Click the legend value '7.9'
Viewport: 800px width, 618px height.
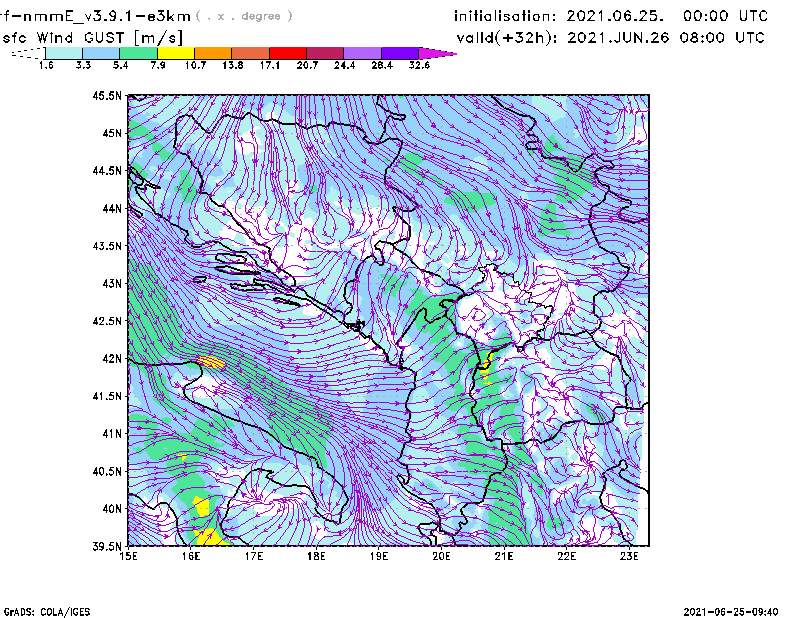click(x=158, y=65)
